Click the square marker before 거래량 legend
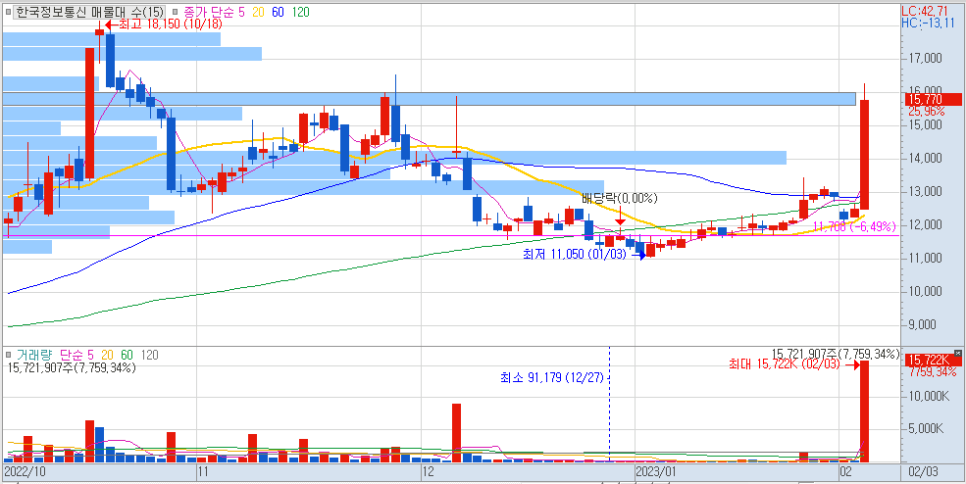 click(8, 355)
